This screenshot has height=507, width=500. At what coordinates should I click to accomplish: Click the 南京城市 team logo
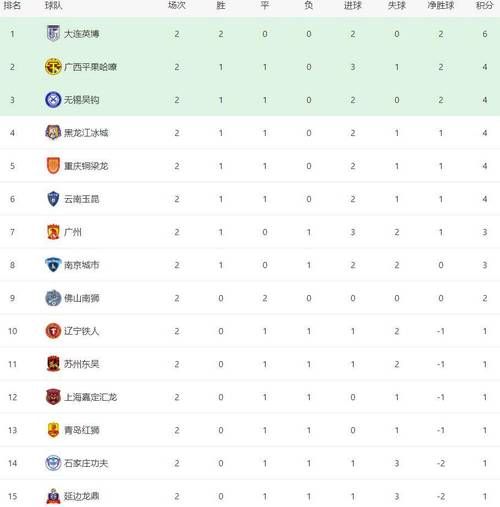pyautogui.click(x=53, y=265)
